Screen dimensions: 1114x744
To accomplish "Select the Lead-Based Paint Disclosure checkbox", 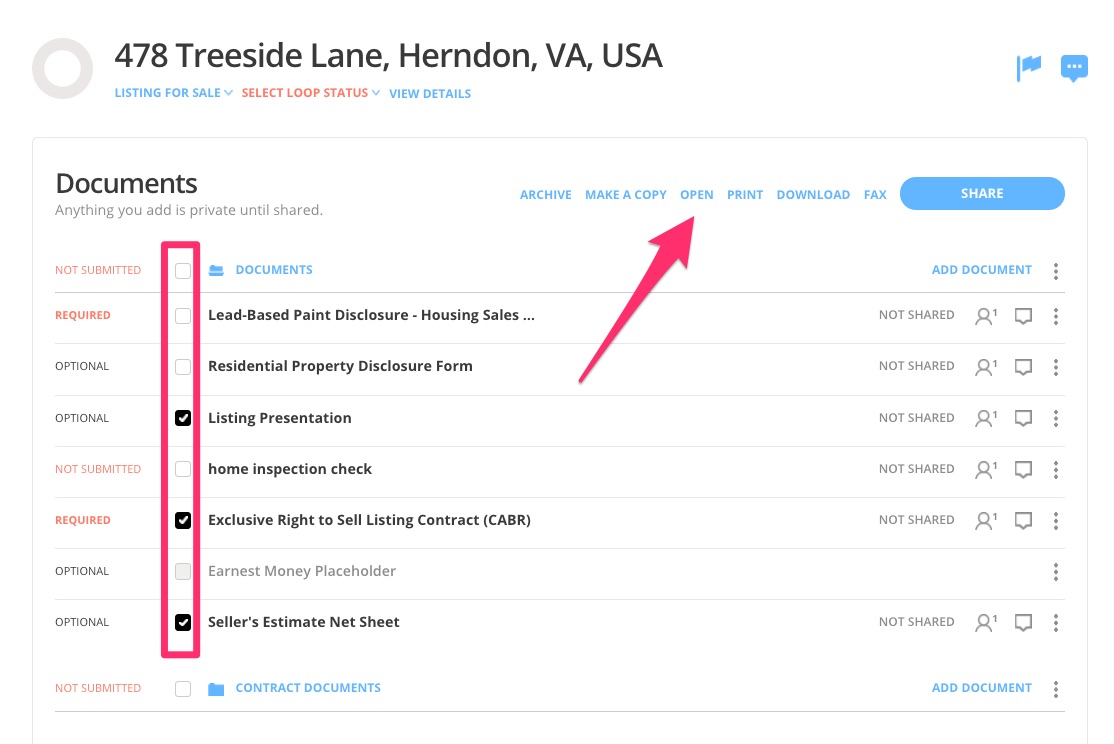I will click(183, 316).
